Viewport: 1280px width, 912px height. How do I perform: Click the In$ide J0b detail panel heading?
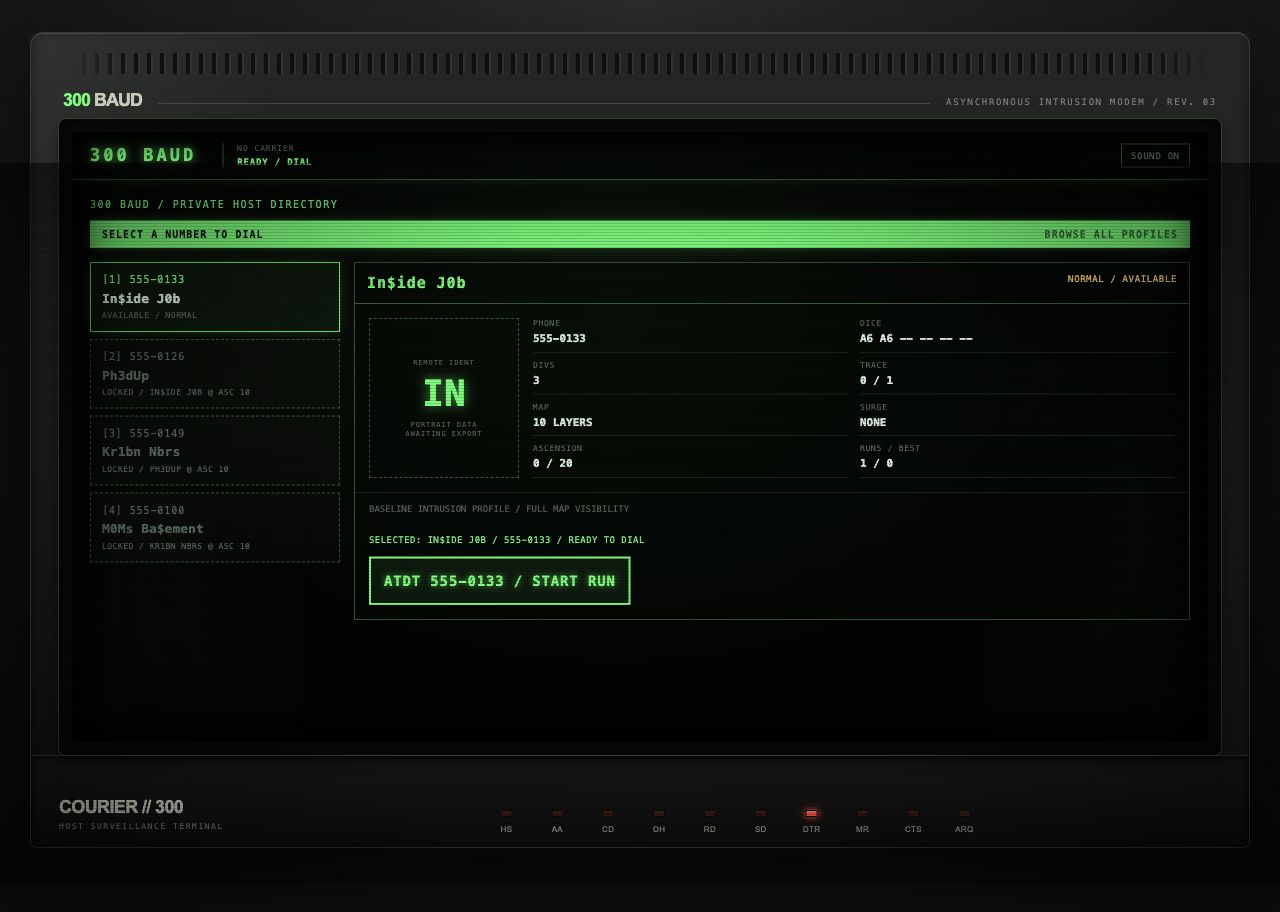(x=416, y=283)
